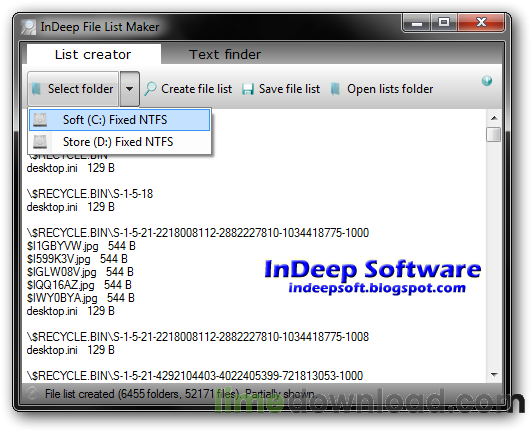The image size is (532, 432).
Task: Click the folder path ending in 721813053-1000
Action: (195, 376)
